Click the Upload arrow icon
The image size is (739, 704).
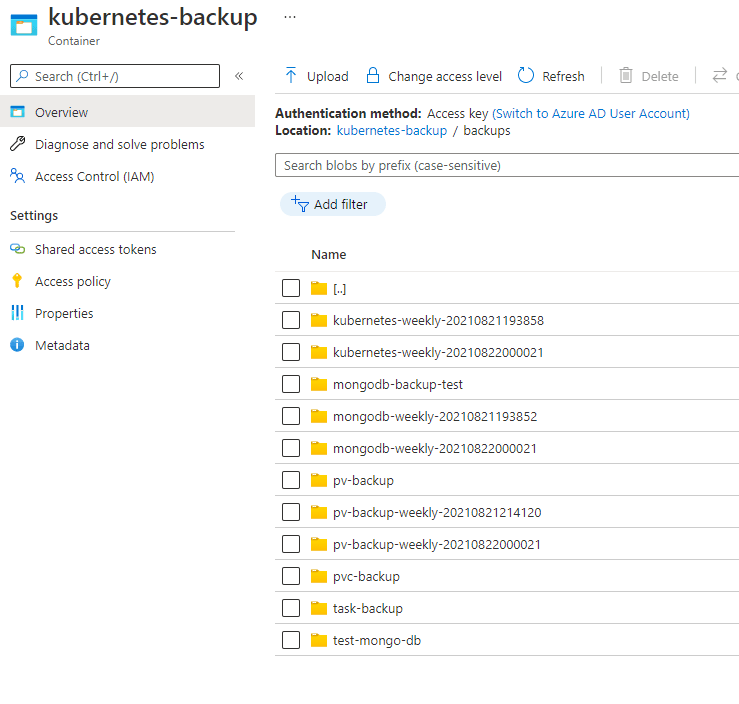291,75
